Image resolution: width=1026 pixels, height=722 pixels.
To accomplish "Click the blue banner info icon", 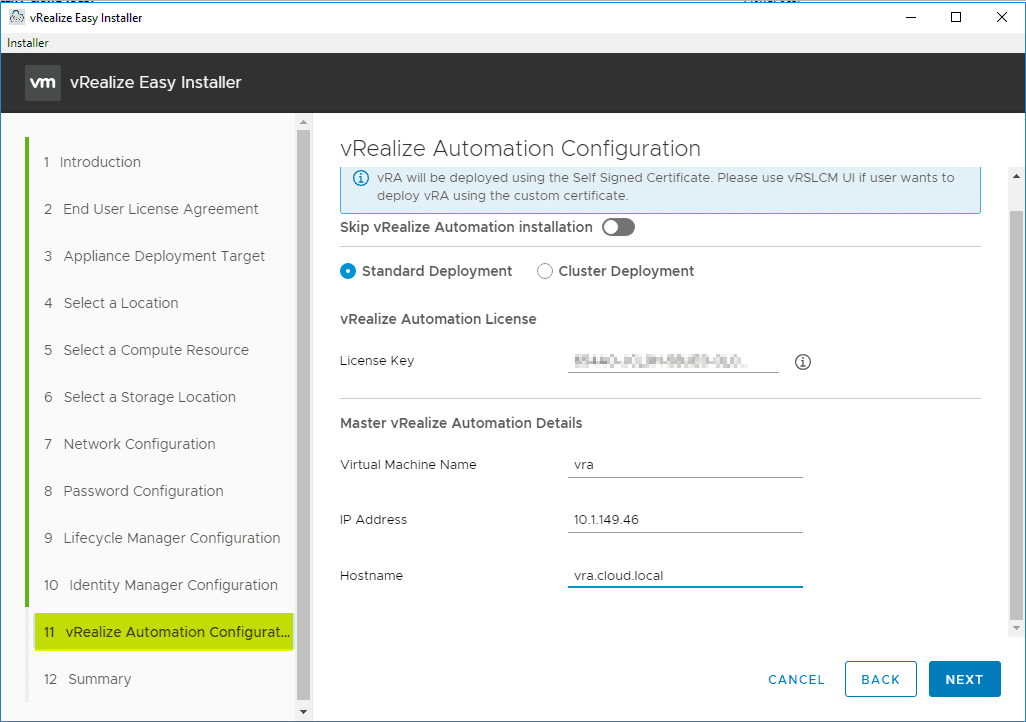I will pos(361,178).
